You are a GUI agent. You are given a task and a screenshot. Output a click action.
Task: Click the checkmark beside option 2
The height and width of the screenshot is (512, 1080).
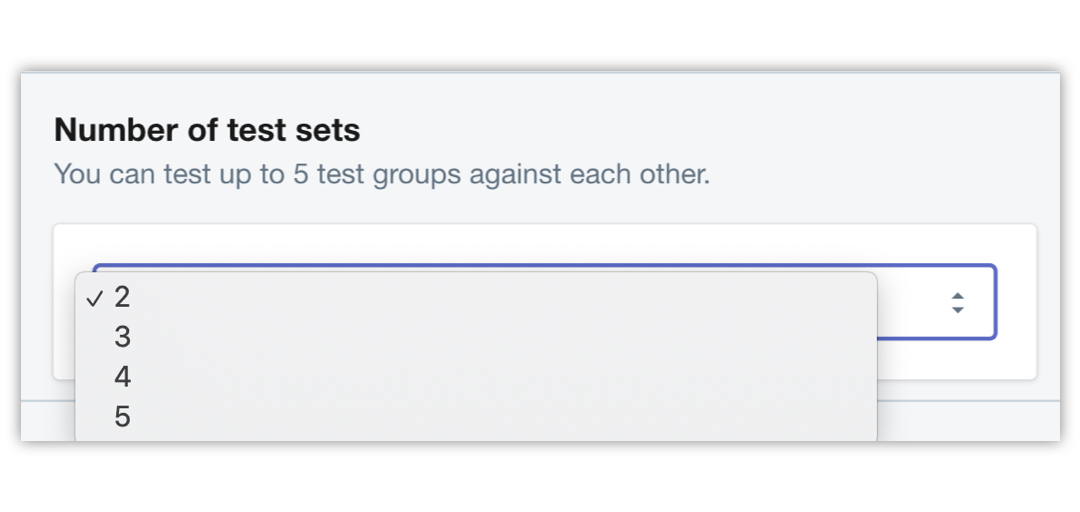coord(96,298)
